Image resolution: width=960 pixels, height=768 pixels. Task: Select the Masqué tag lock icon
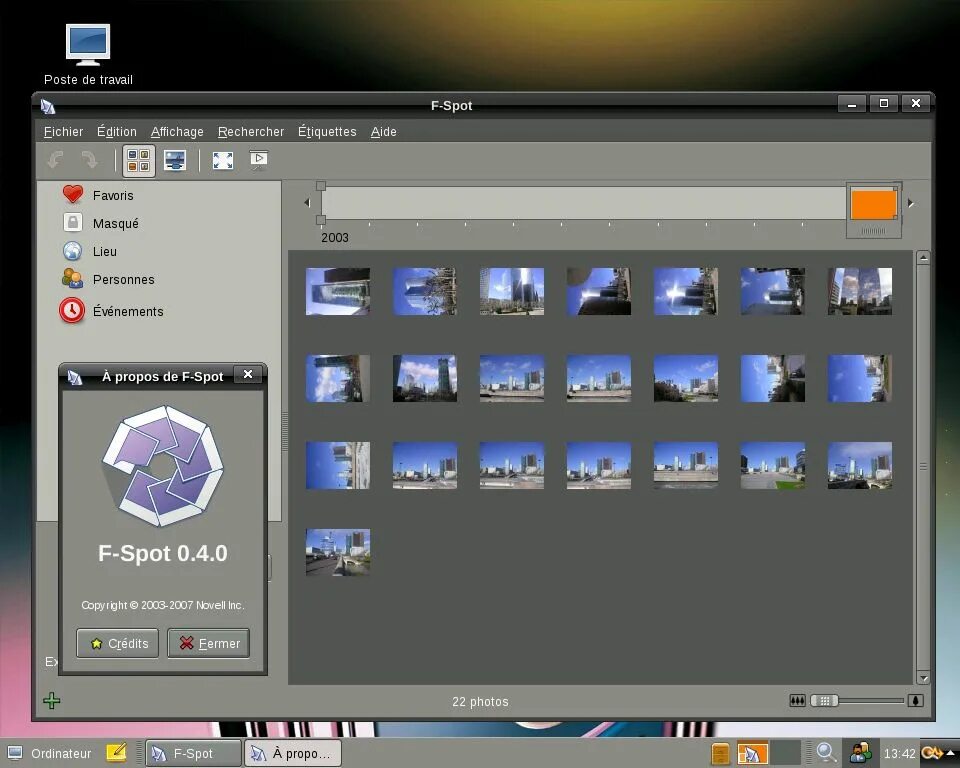73,222
